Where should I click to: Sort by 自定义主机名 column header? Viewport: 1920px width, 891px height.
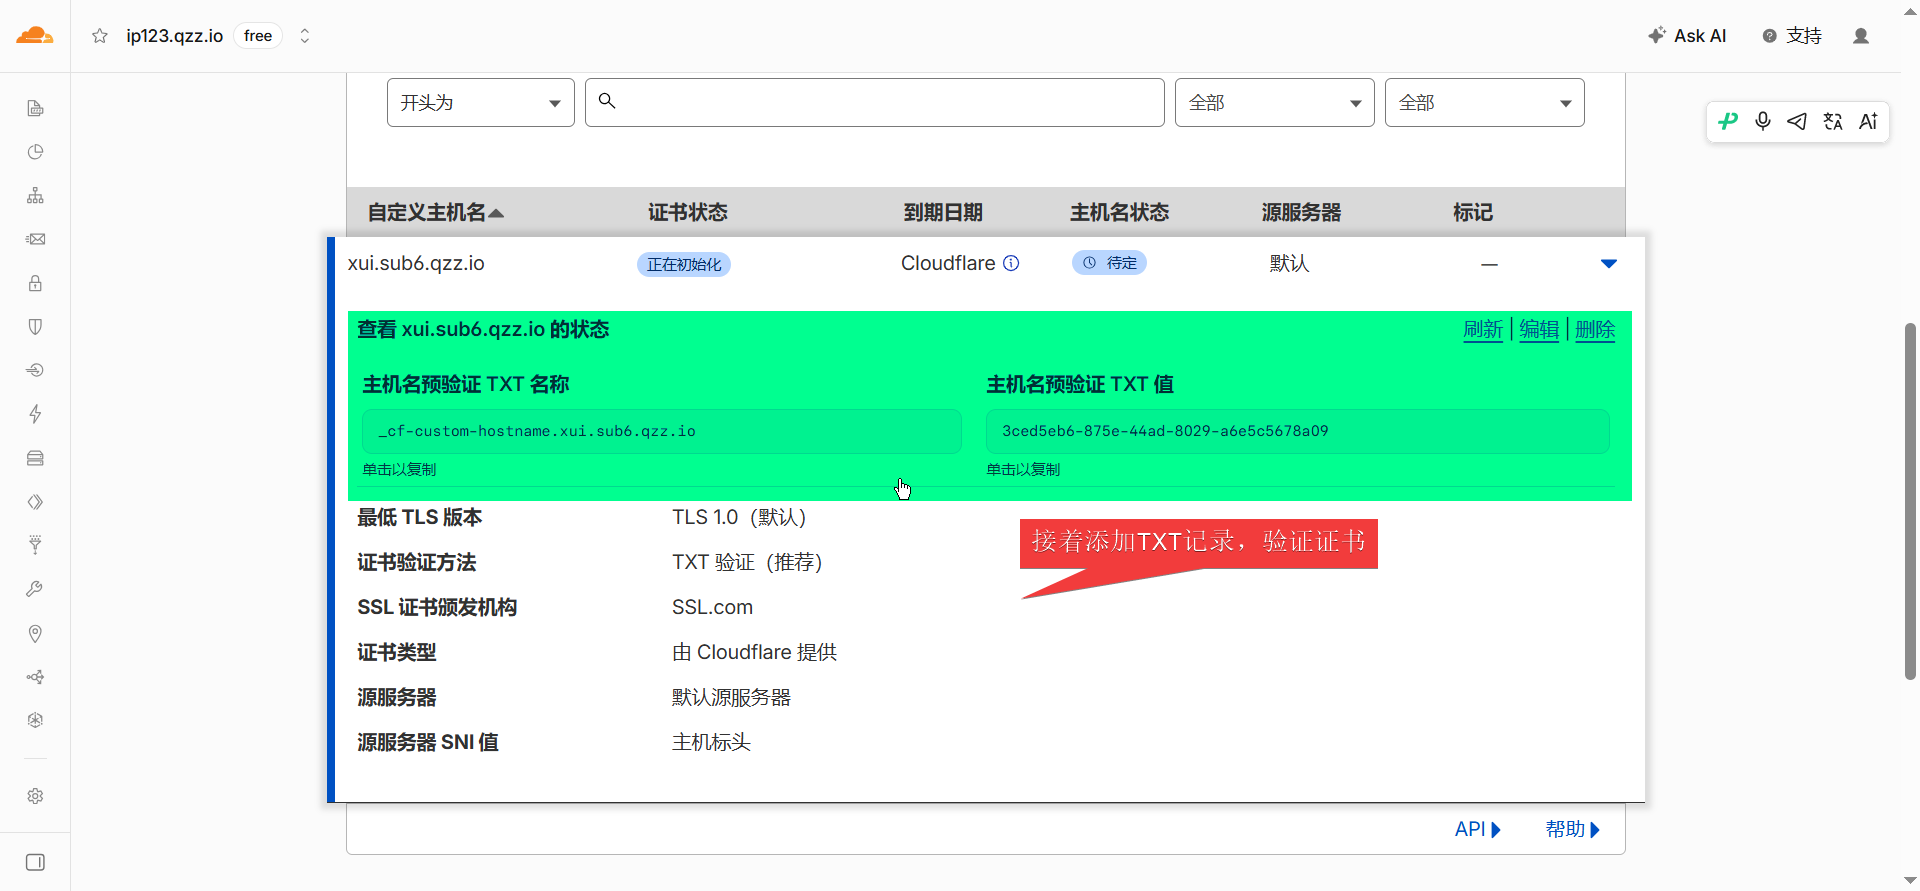436,212
